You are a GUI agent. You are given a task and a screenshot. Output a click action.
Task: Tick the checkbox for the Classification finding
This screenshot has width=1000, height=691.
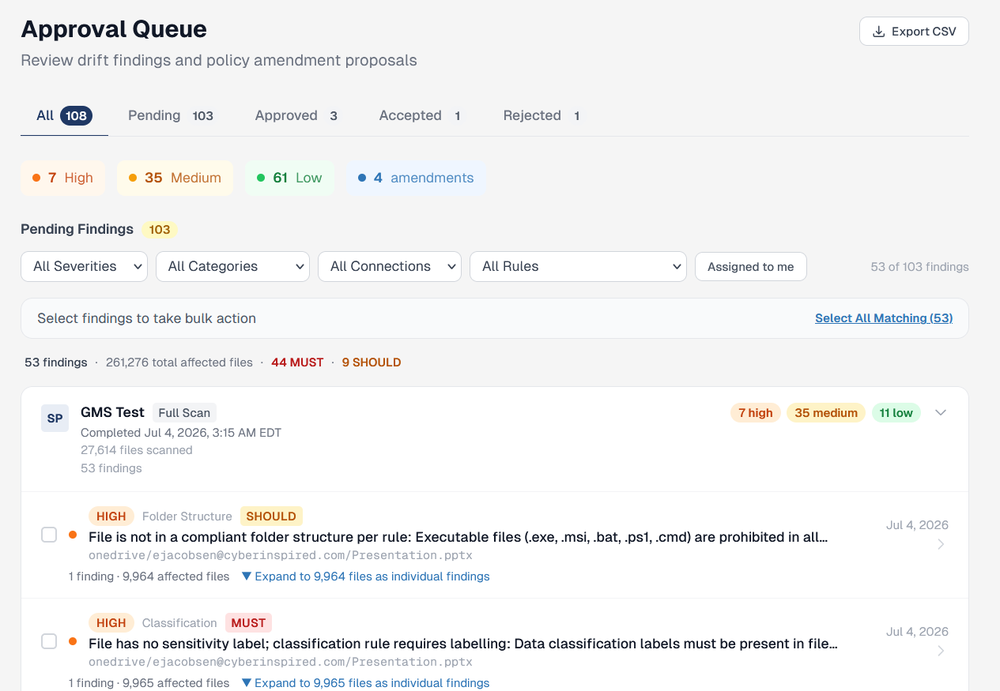tap(49, 641)
